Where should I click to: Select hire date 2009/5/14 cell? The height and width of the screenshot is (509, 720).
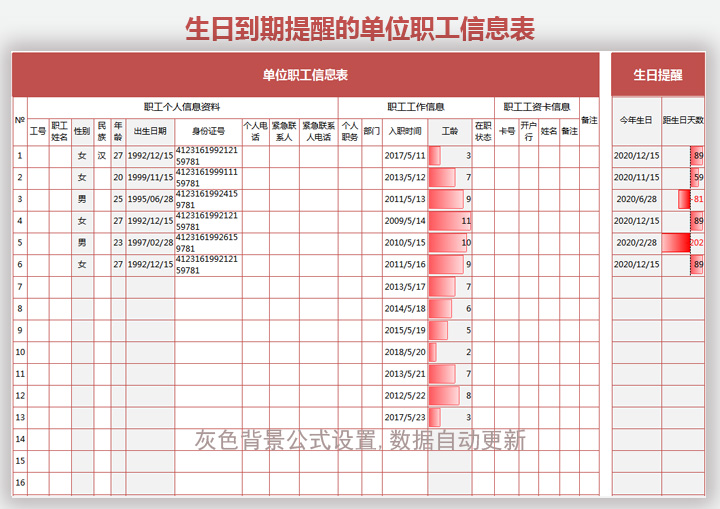[405, 221]
